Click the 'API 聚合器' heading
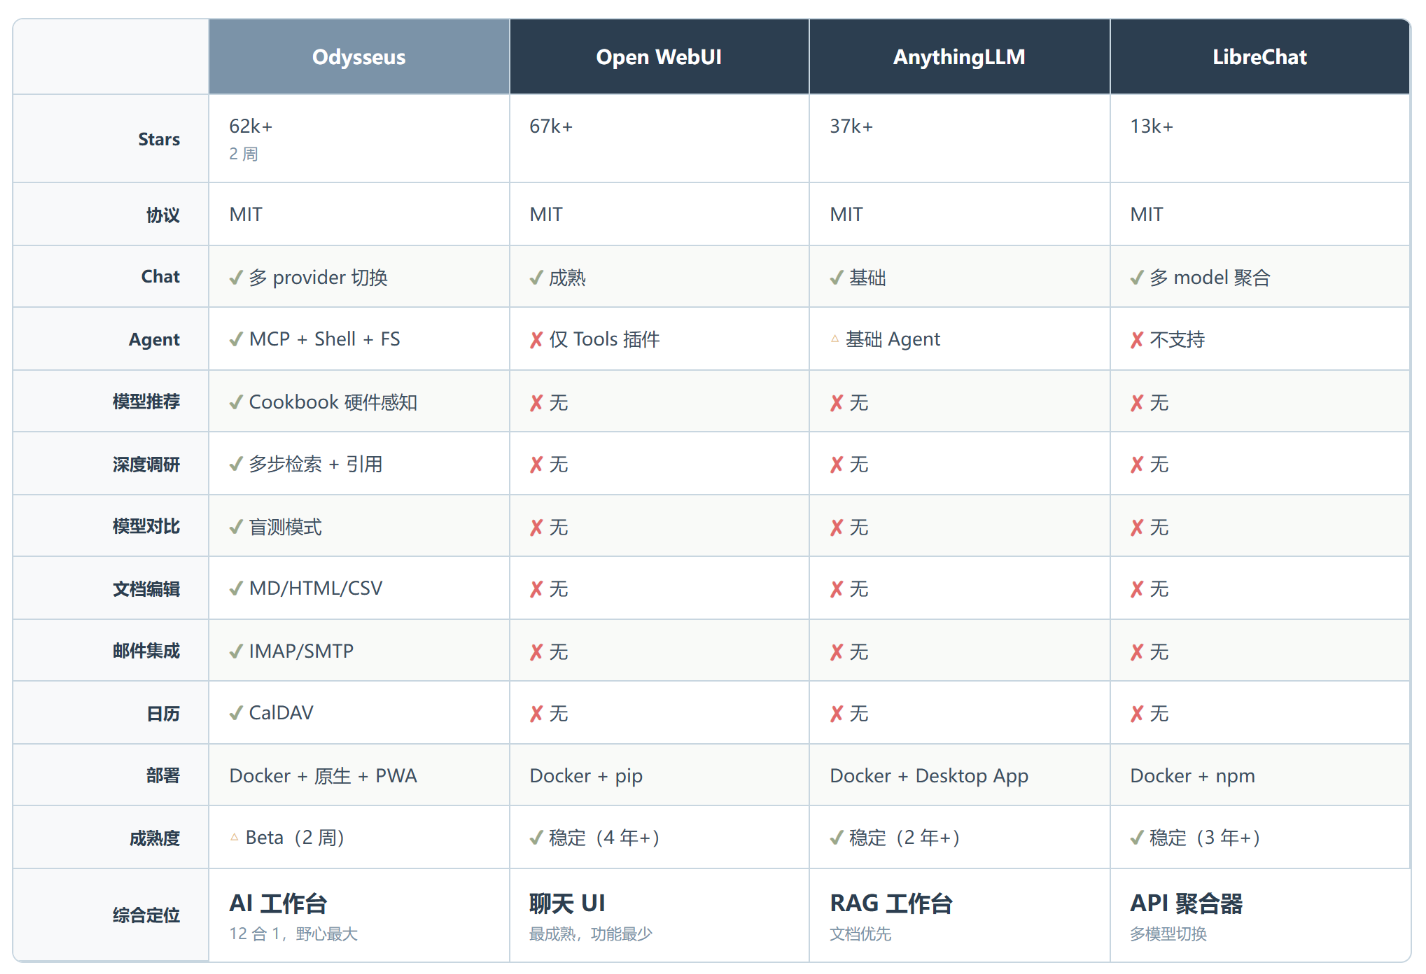 [x=1186, y=903]
